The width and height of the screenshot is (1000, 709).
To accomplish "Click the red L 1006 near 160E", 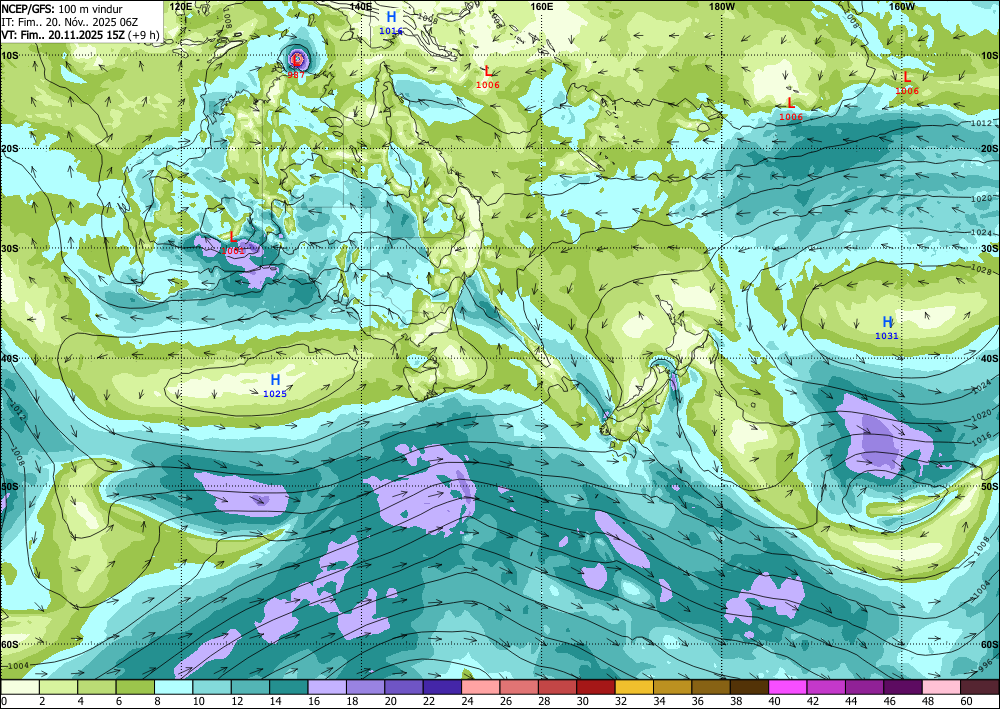I will click(x=488, y=71).
